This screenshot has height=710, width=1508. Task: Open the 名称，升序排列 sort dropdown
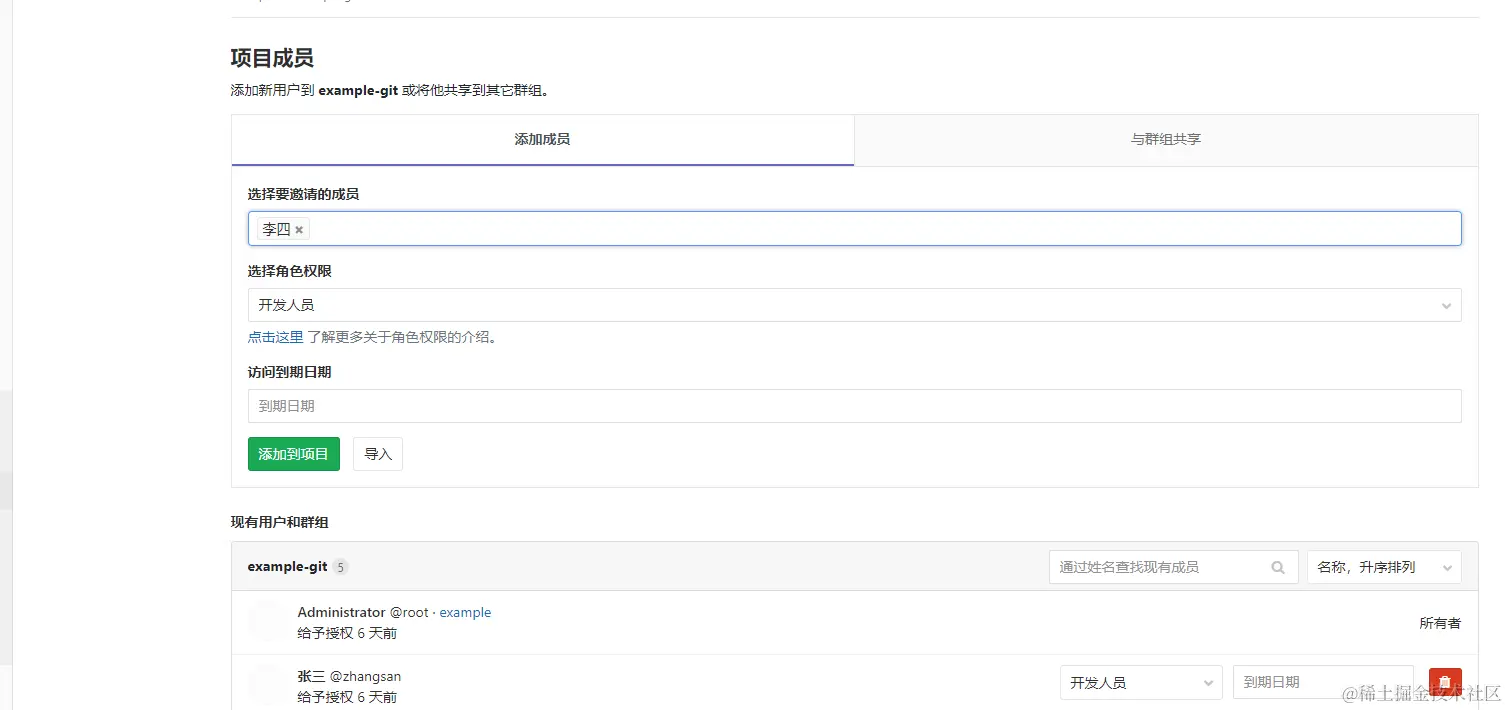pos(1384,567)
